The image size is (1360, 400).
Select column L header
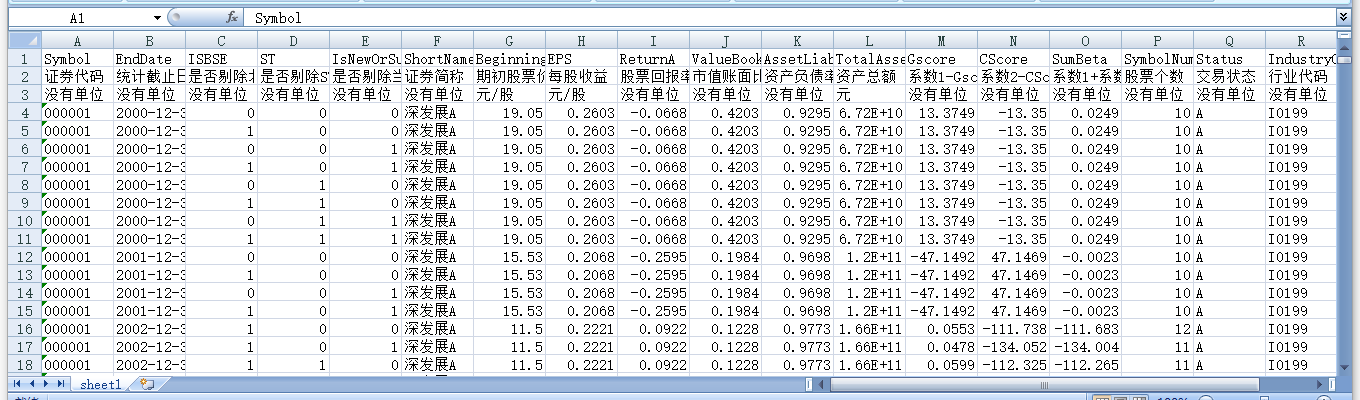(x=869, y=41)
